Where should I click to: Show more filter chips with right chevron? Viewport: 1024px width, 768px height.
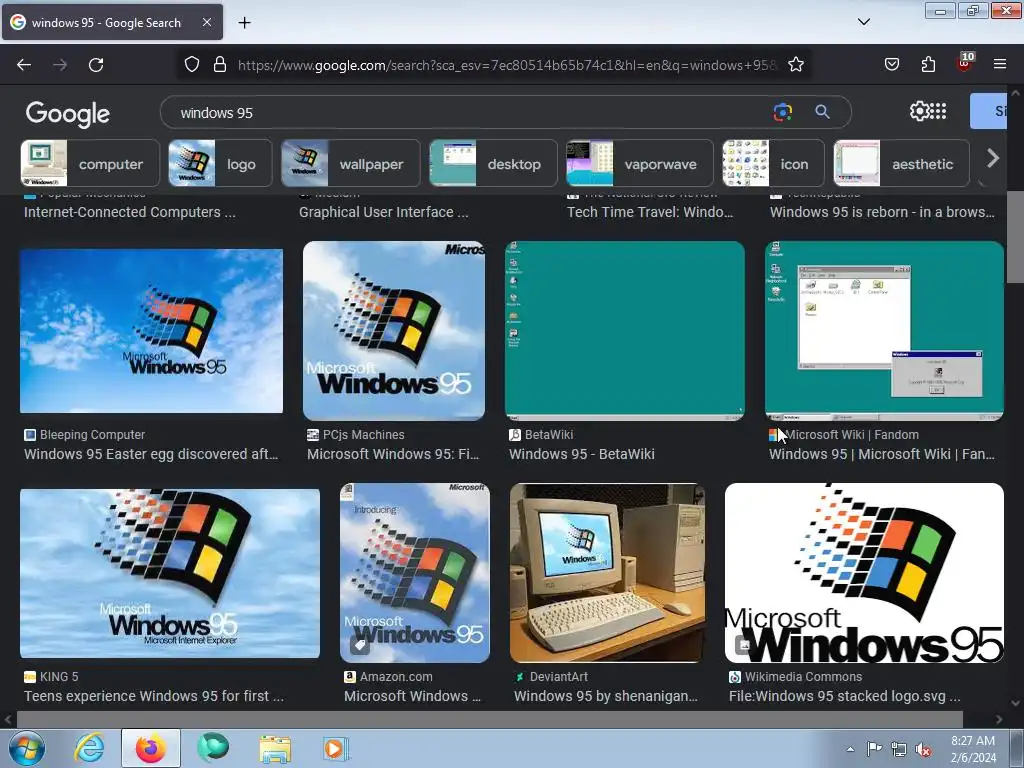point(993,158)
